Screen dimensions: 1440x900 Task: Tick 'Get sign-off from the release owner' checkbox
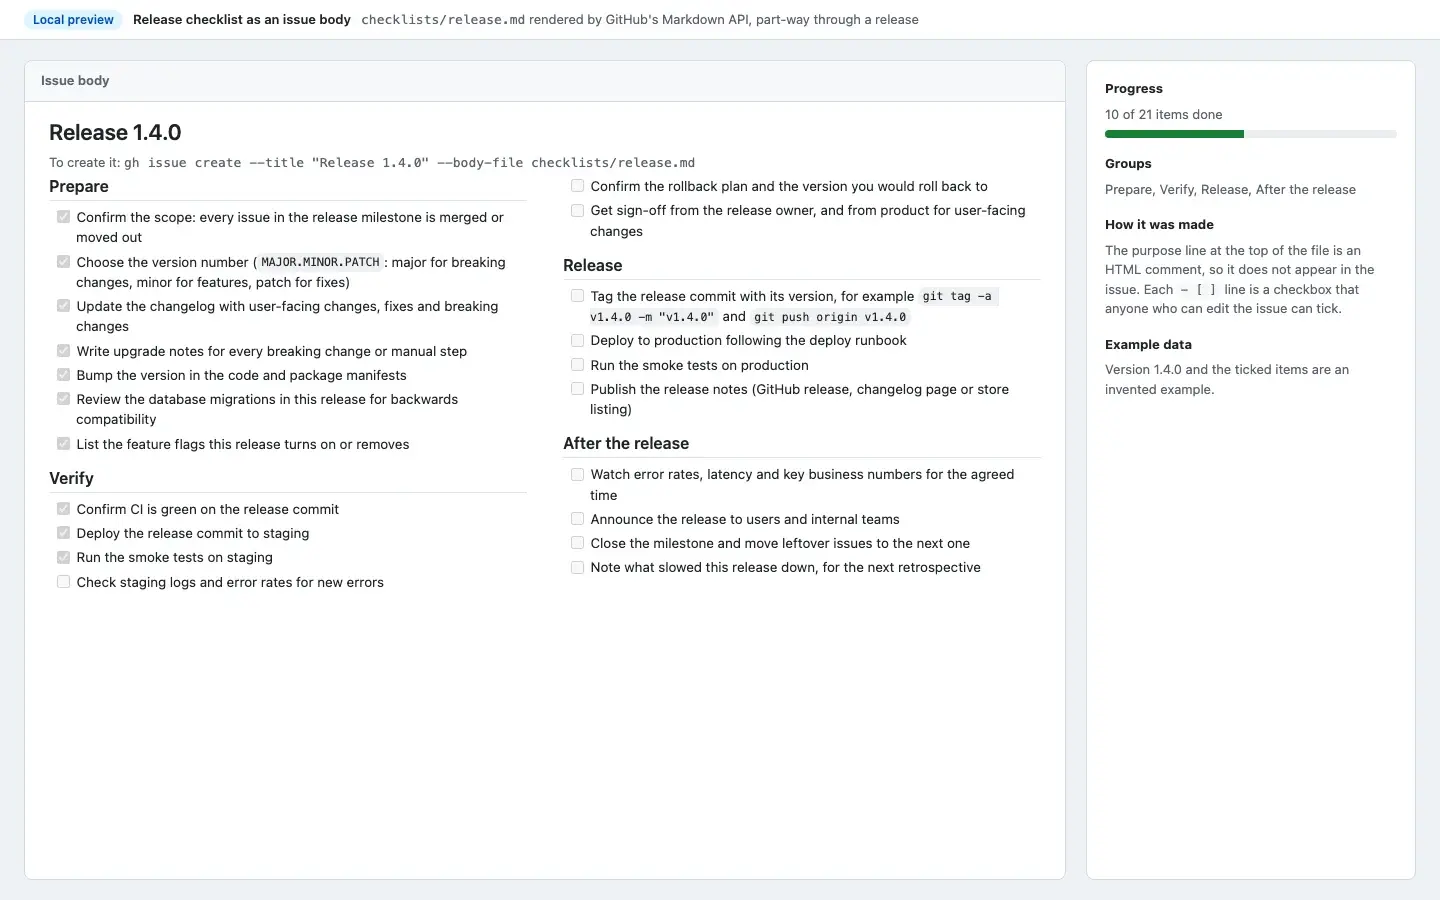[577, 210]
